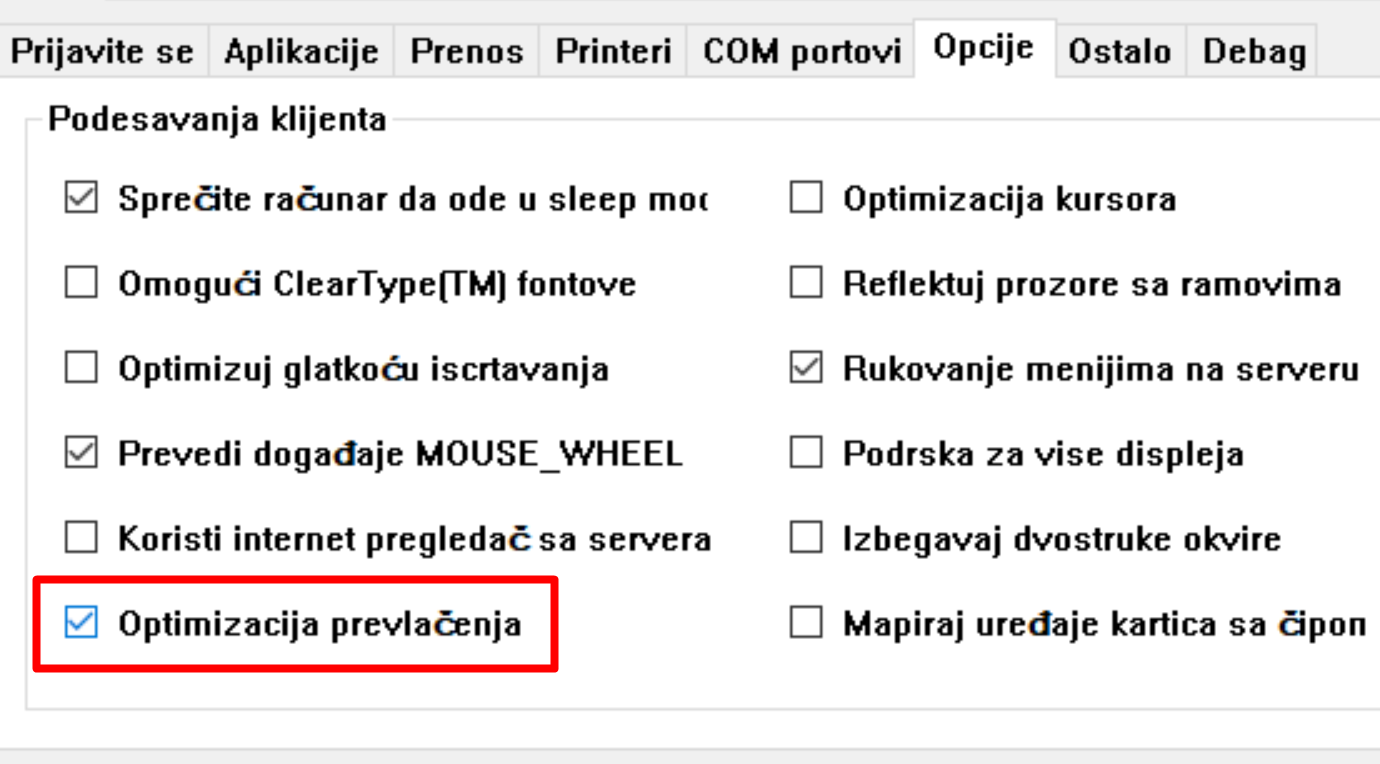Uncheck Optimizacija prevlačenja option
Image resolution: width=1380 pixels, height=764 pixels.
[81, 624]
